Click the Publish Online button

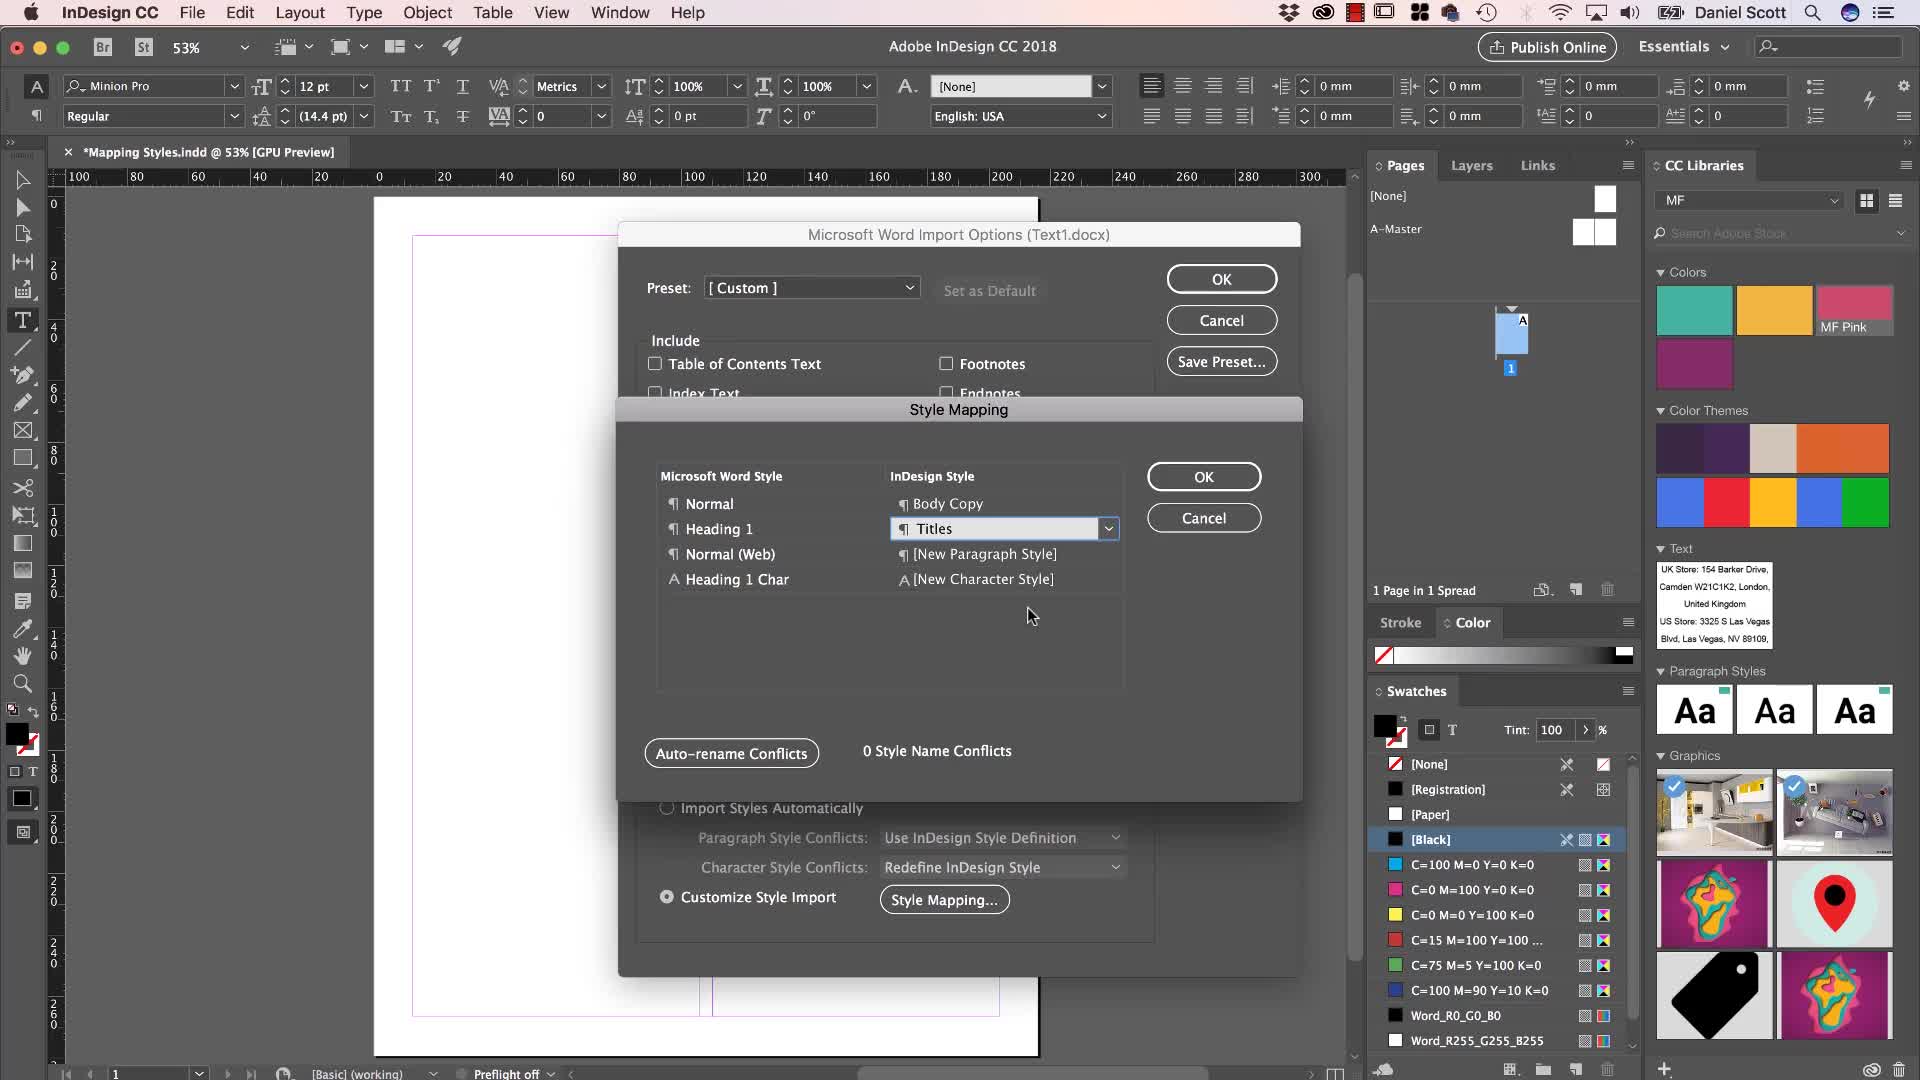click(x=1547, y=47)
